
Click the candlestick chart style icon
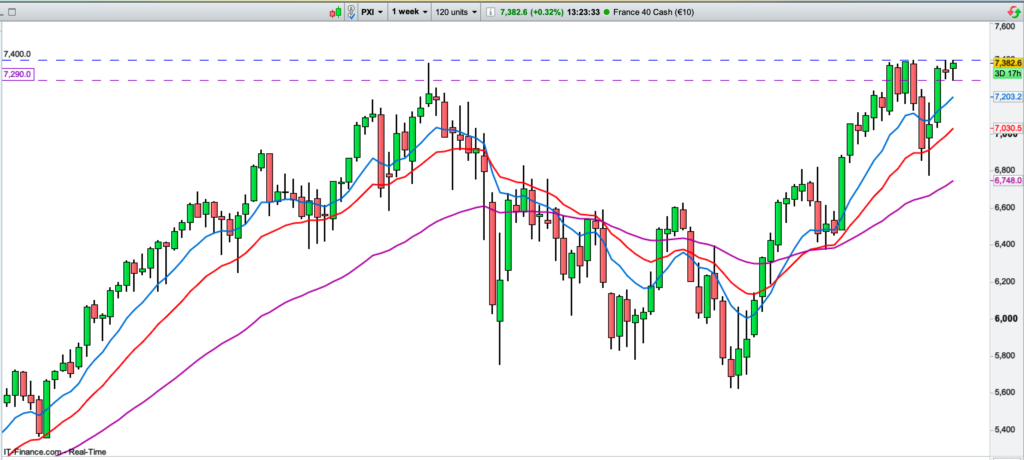click(x=338, y=11)
